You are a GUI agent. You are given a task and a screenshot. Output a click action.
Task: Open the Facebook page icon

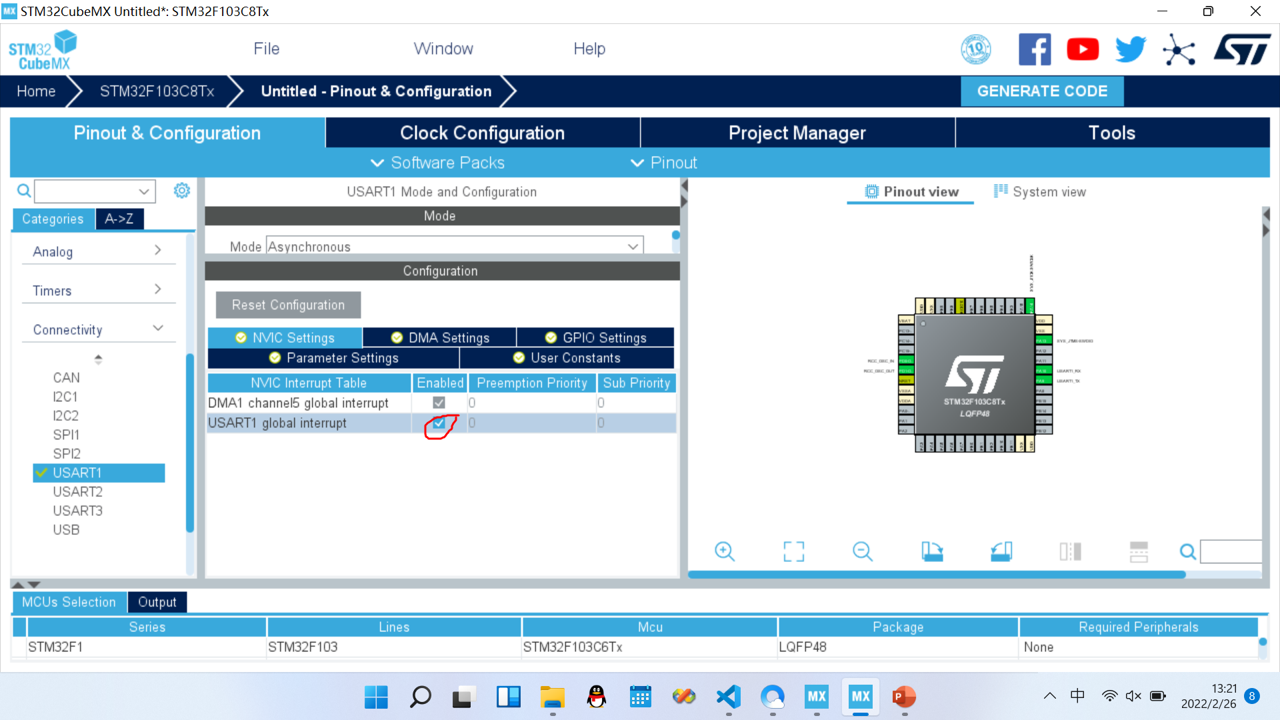[1034, 48]
